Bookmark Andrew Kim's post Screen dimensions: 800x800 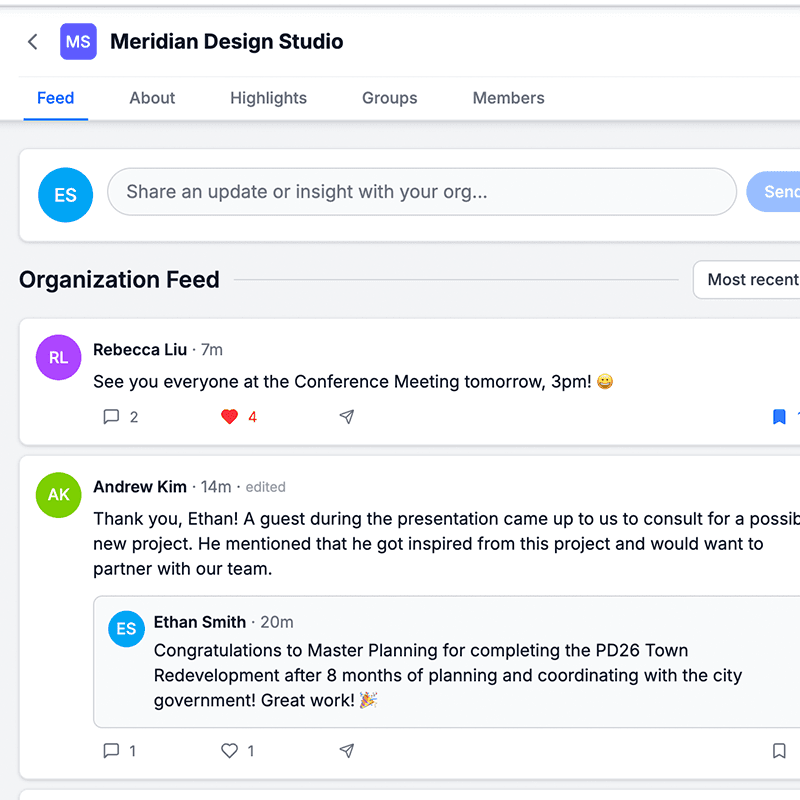[x=779, y=750]
